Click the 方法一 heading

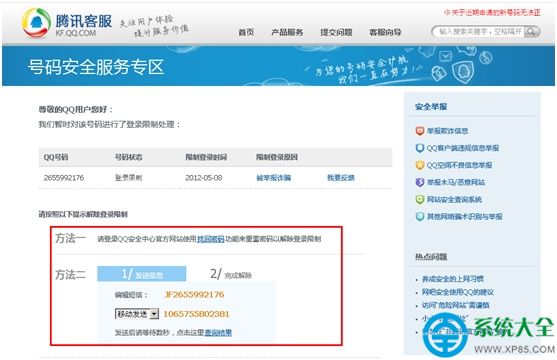pos(70,238)
